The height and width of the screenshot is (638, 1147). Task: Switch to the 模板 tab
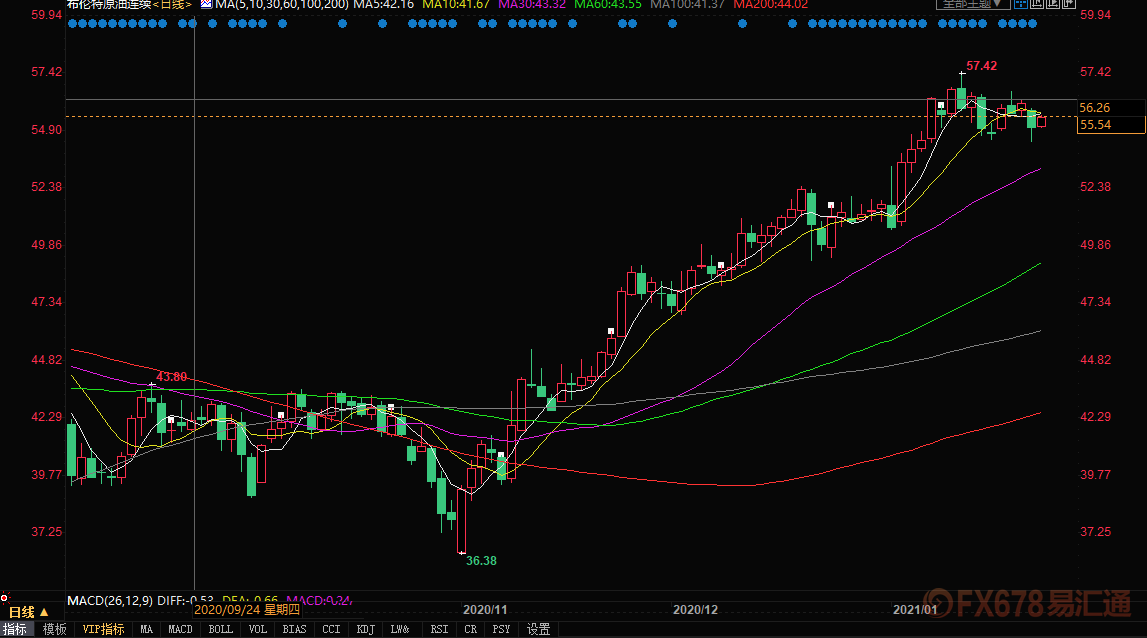tap(54, 629)
